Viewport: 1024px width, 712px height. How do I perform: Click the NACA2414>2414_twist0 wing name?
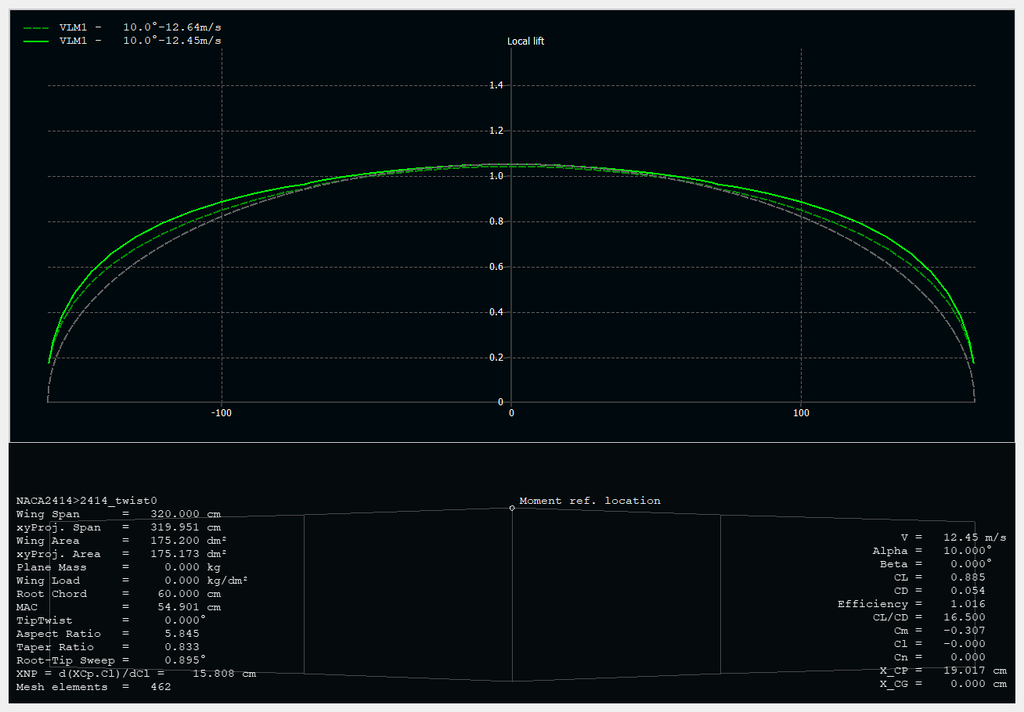tap(86, 500)
